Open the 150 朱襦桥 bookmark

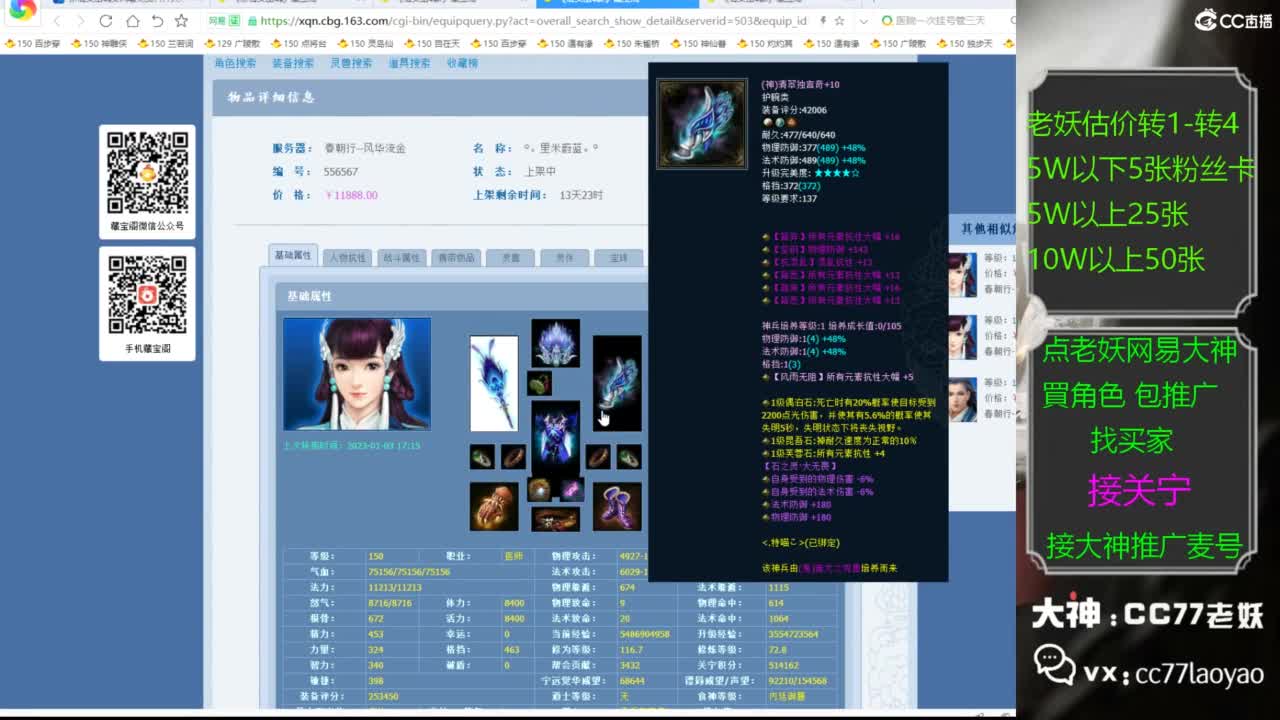[x=632, y=44]
